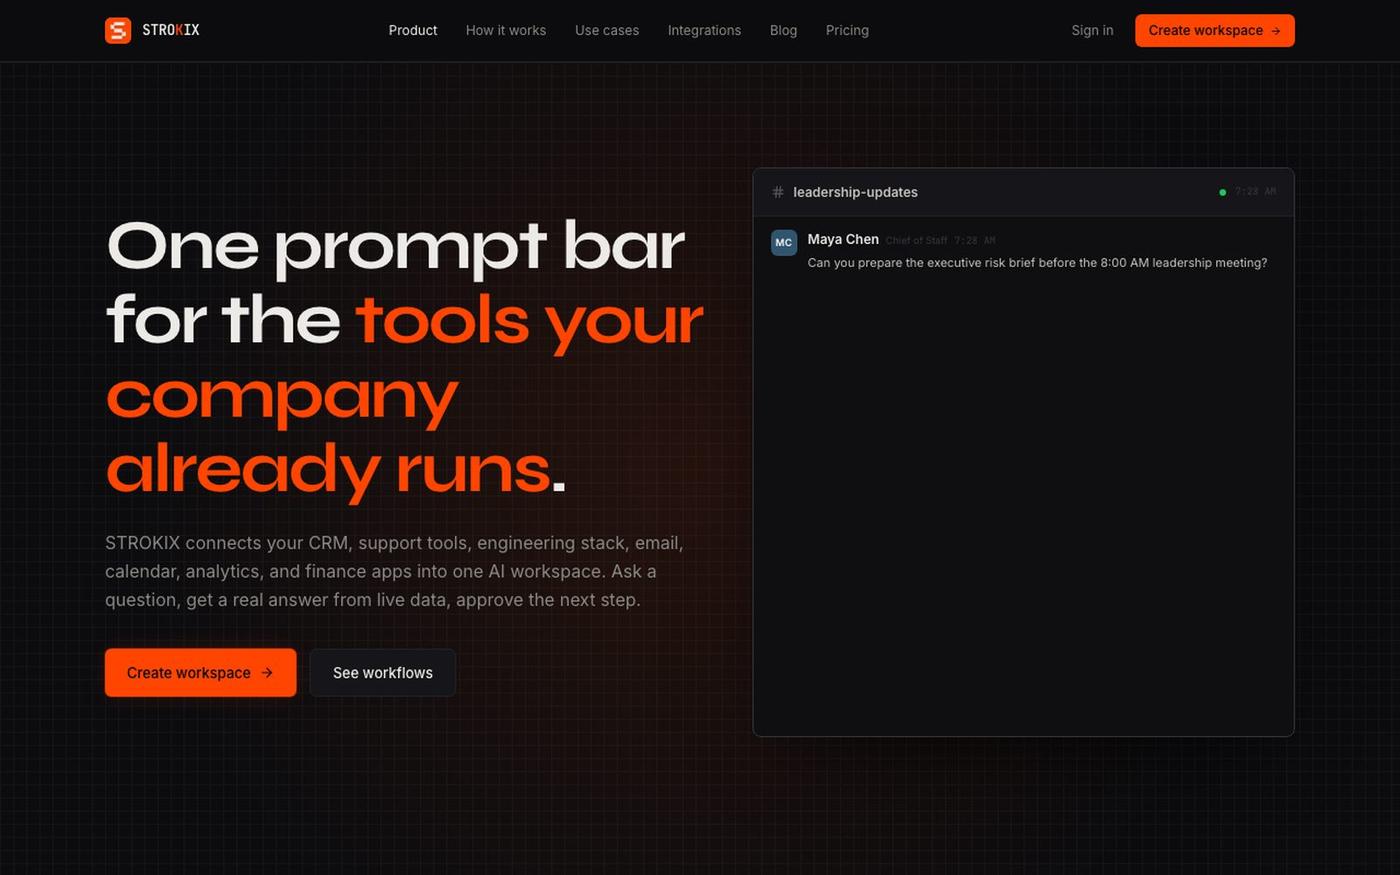Open the Product nav item
The height and width of the screenshot is (875, 1400).
point(413,30)
